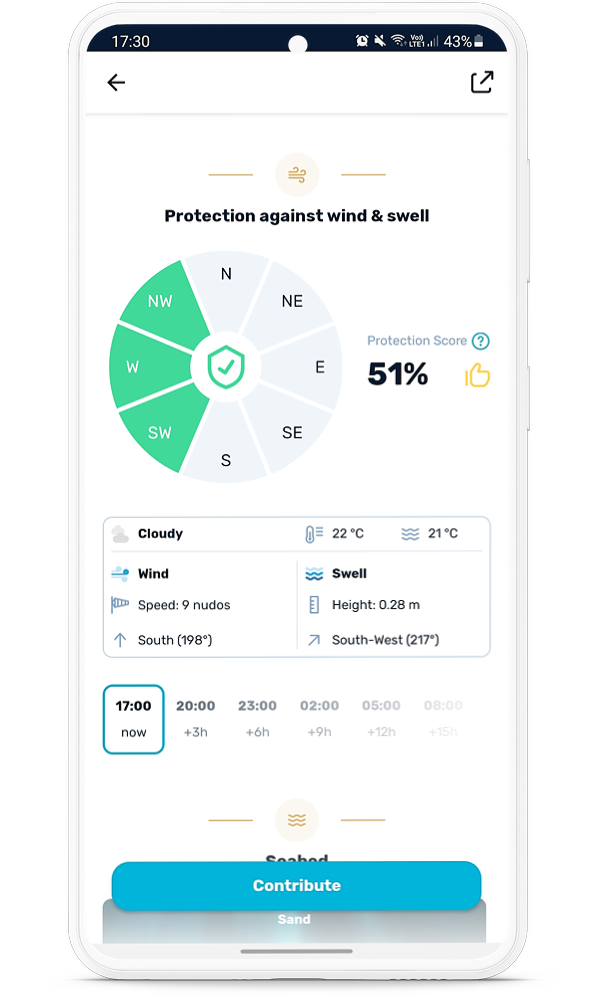
Task: Switch to the 02:00 forecast time
Action: (x=319, y=715)
